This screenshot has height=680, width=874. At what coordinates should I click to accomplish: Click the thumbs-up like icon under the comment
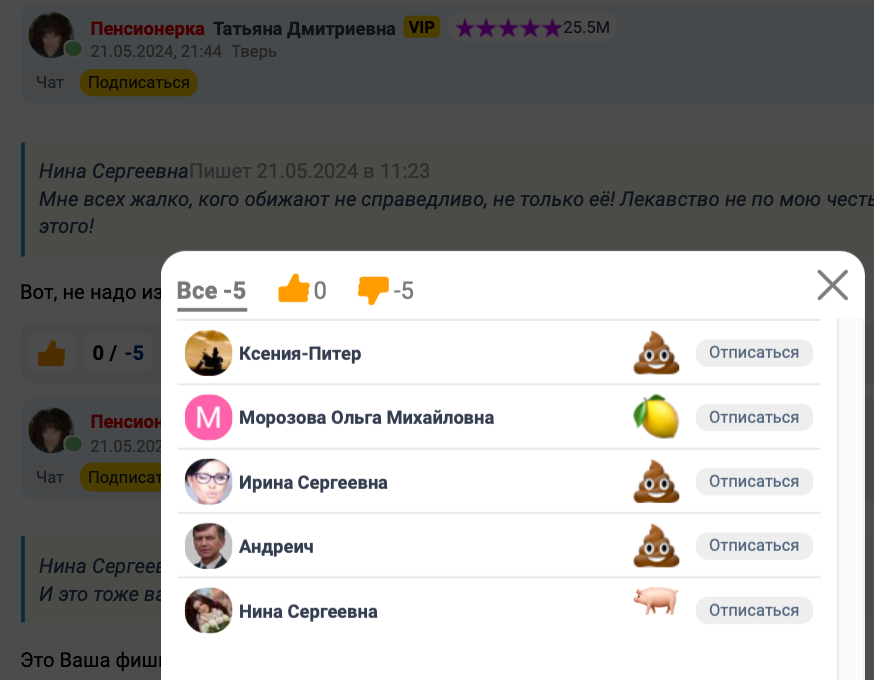51,353
